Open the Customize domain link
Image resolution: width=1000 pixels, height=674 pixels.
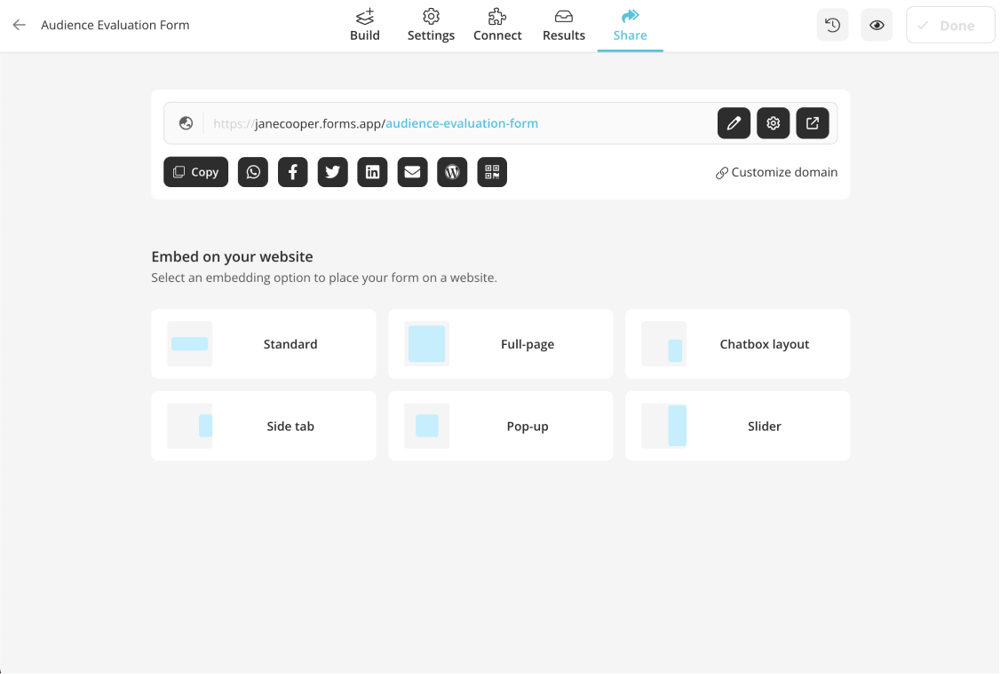pos(775,171)
